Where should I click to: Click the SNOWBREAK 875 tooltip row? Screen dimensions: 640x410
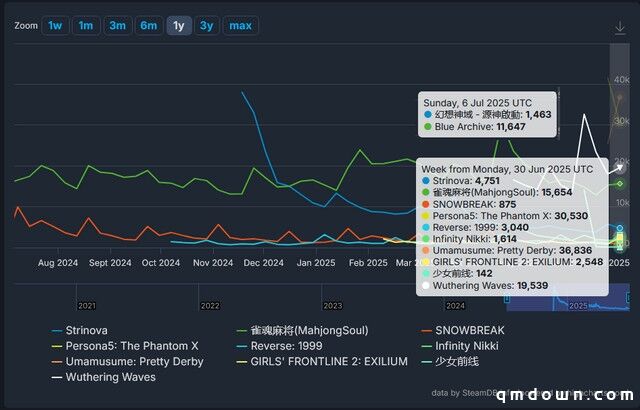pos(469,204)
